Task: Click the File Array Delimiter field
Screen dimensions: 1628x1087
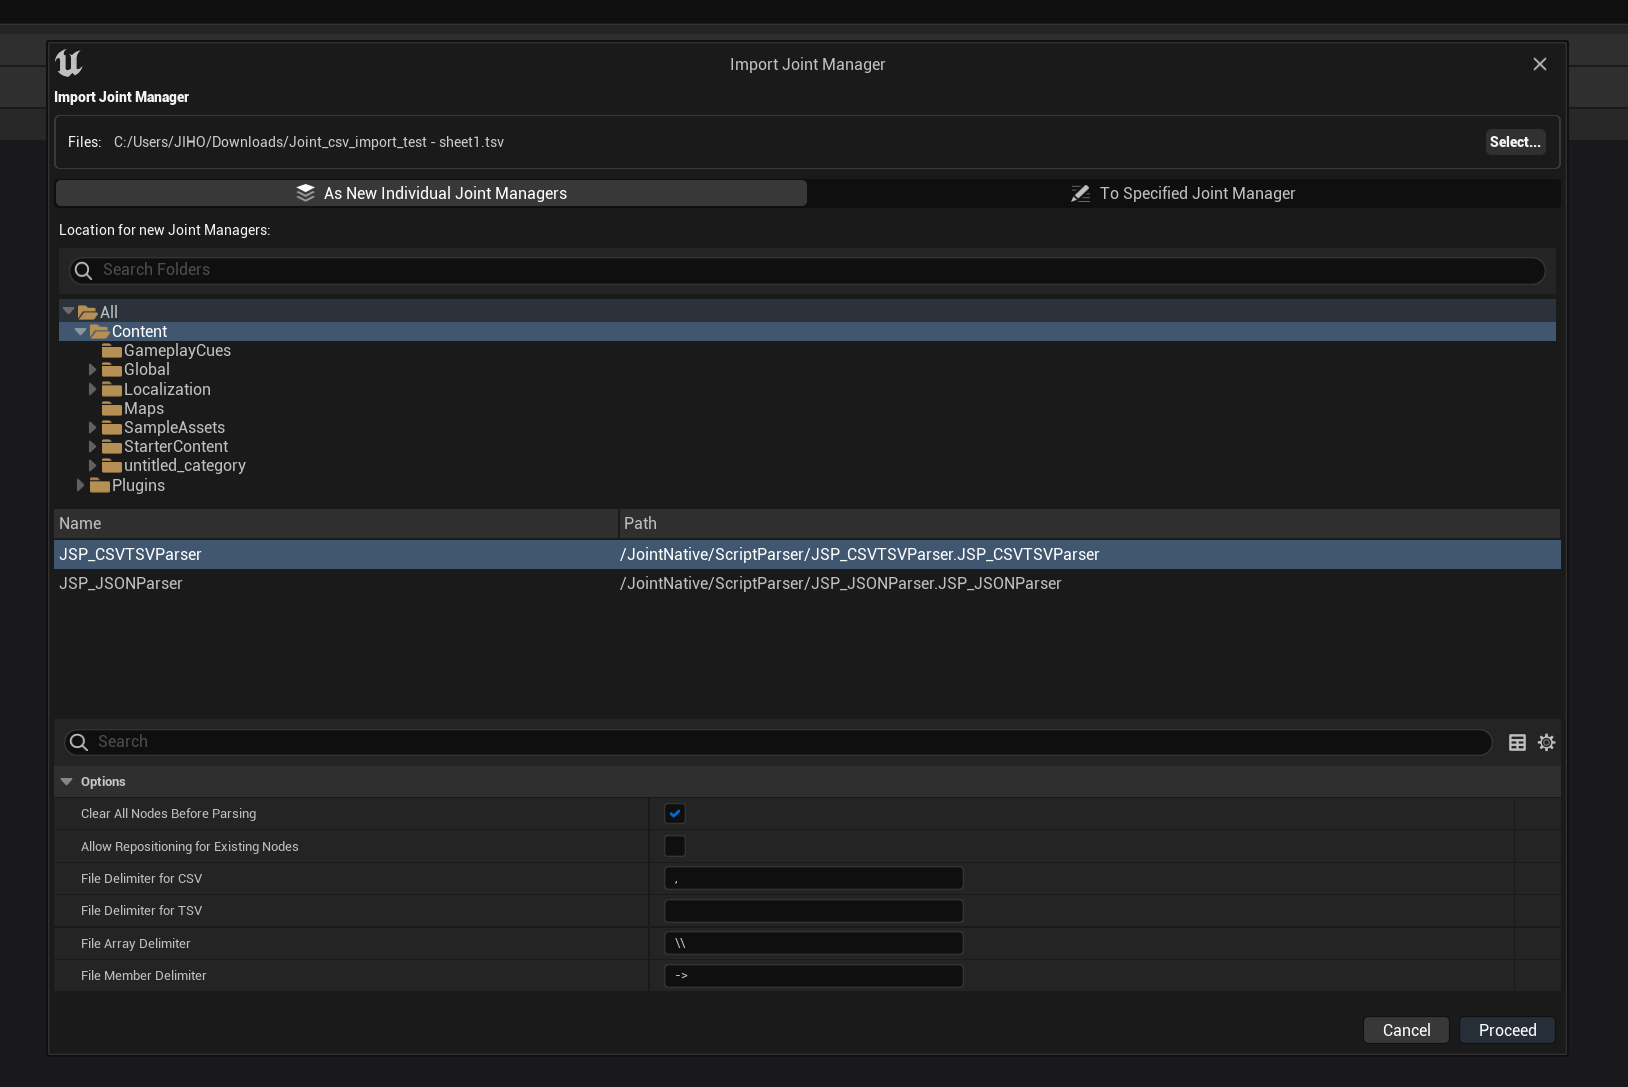Action: (x=813, y=943)
